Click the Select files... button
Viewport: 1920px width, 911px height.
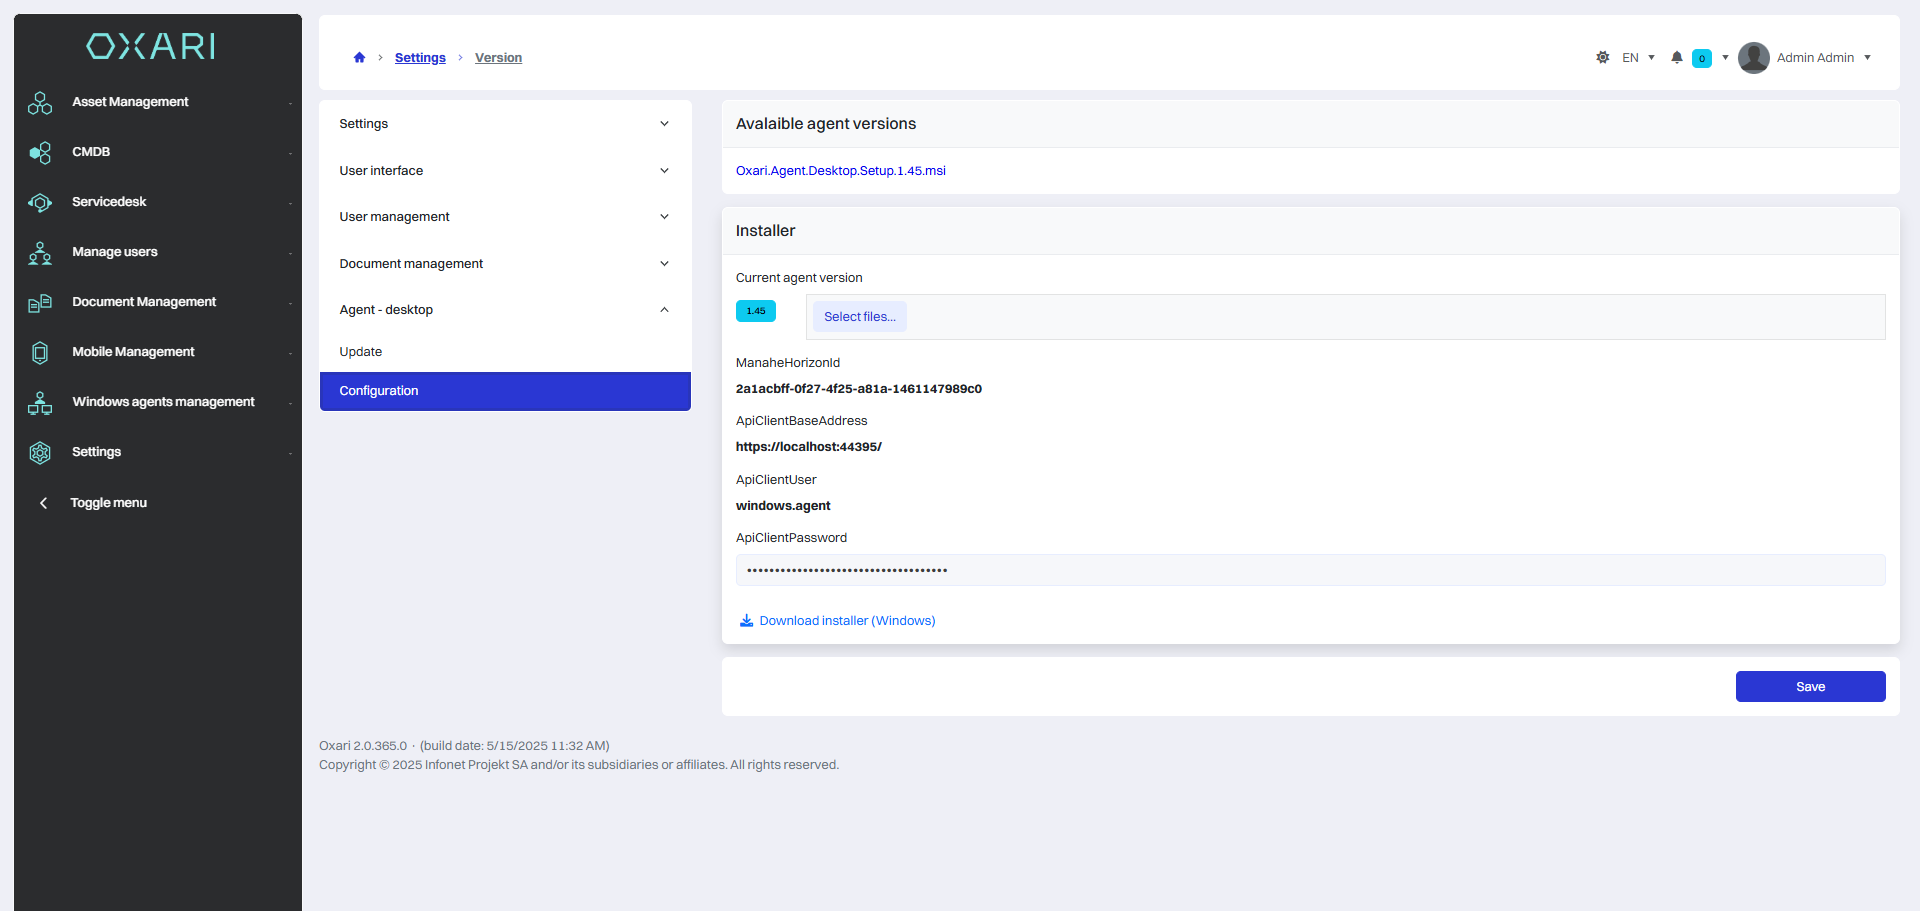pos(859,317)
